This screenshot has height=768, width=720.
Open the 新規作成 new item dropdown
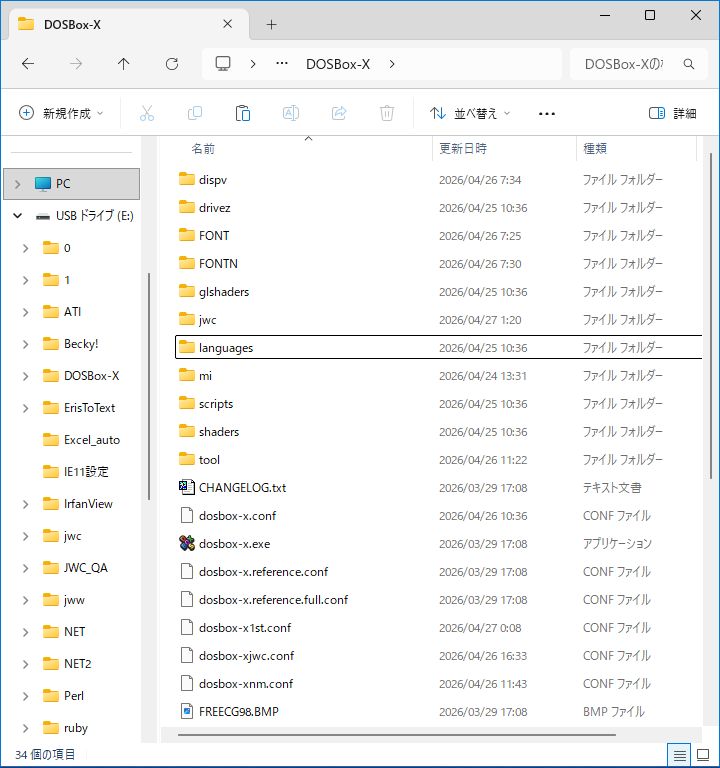coord(62,113)
